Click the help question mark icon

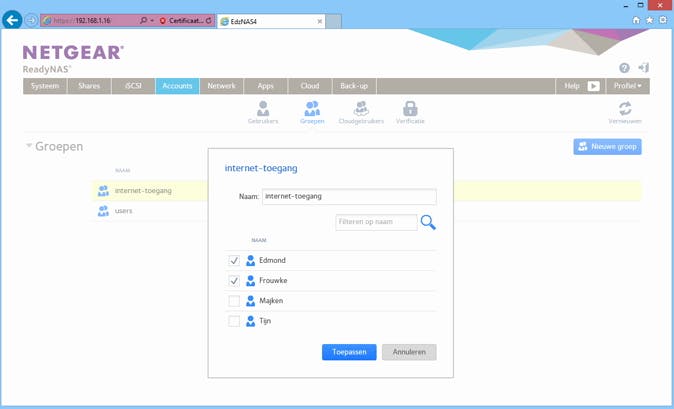(624, 68)
